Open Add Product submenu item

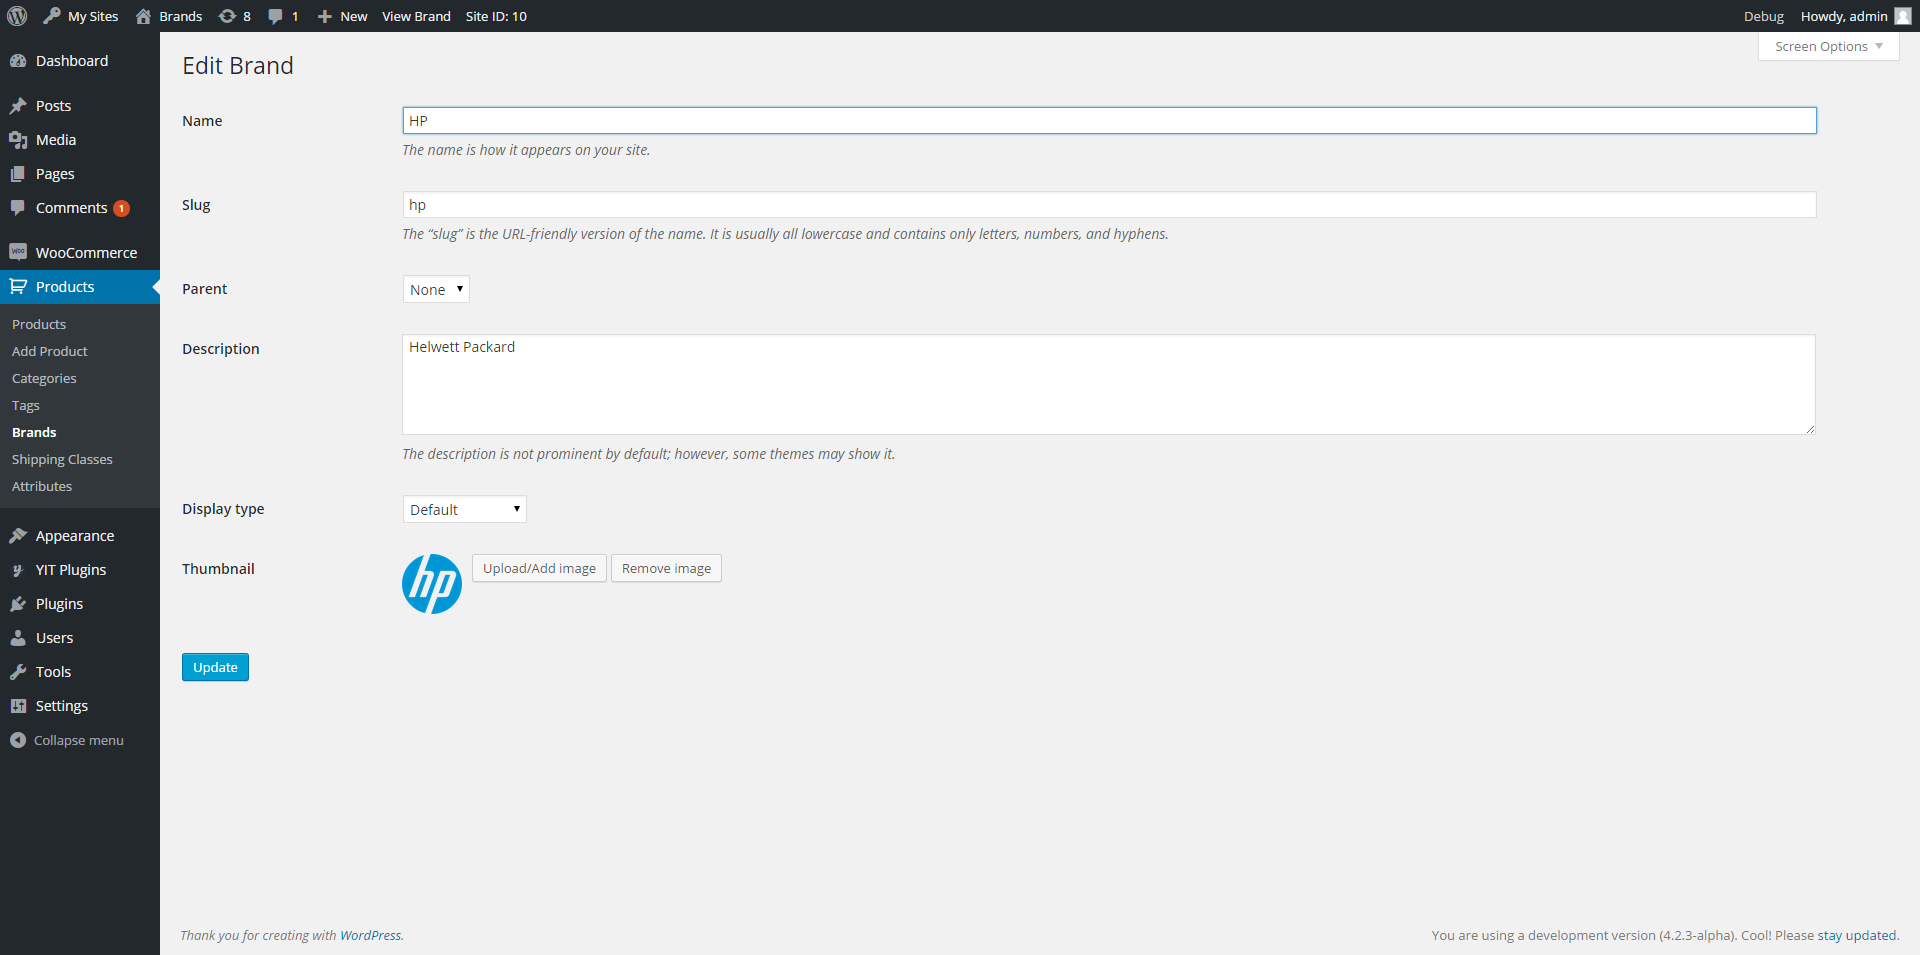(50, 351)
